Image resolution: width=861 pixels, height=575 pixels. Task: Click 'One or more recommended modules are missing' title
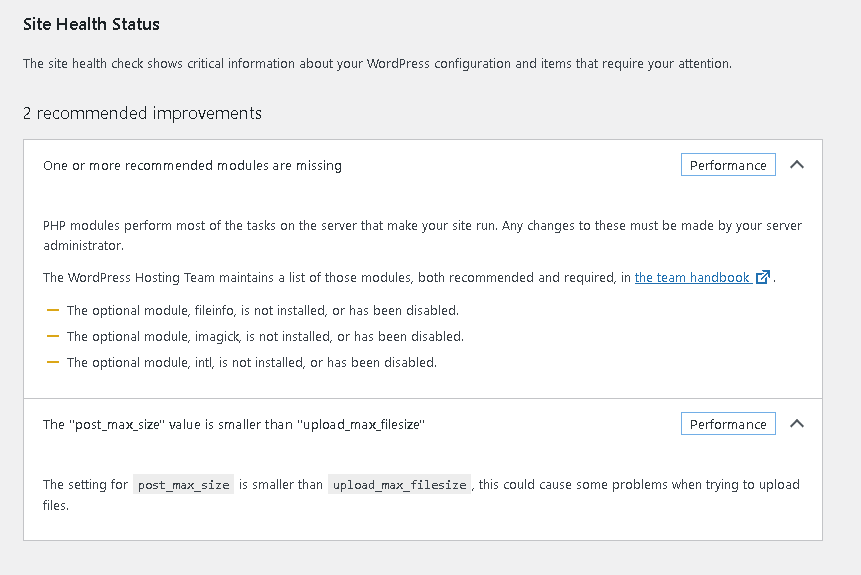point(192,166)
